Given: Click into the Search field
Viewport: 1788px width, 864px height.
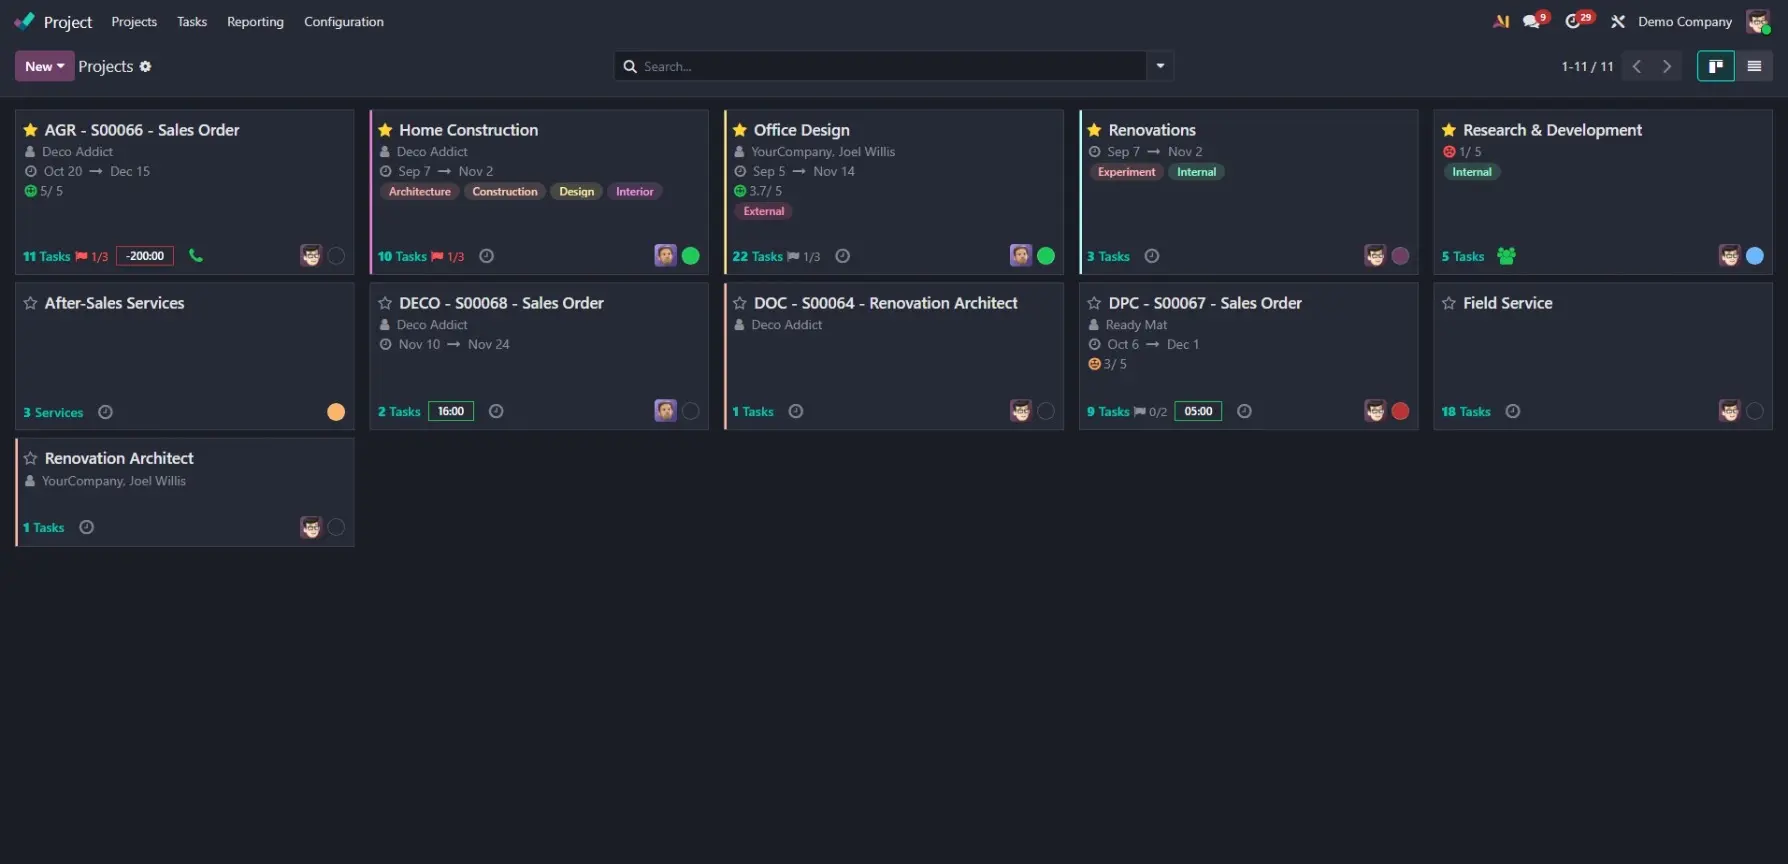Looking at the screenshot, I should [890, 66].
